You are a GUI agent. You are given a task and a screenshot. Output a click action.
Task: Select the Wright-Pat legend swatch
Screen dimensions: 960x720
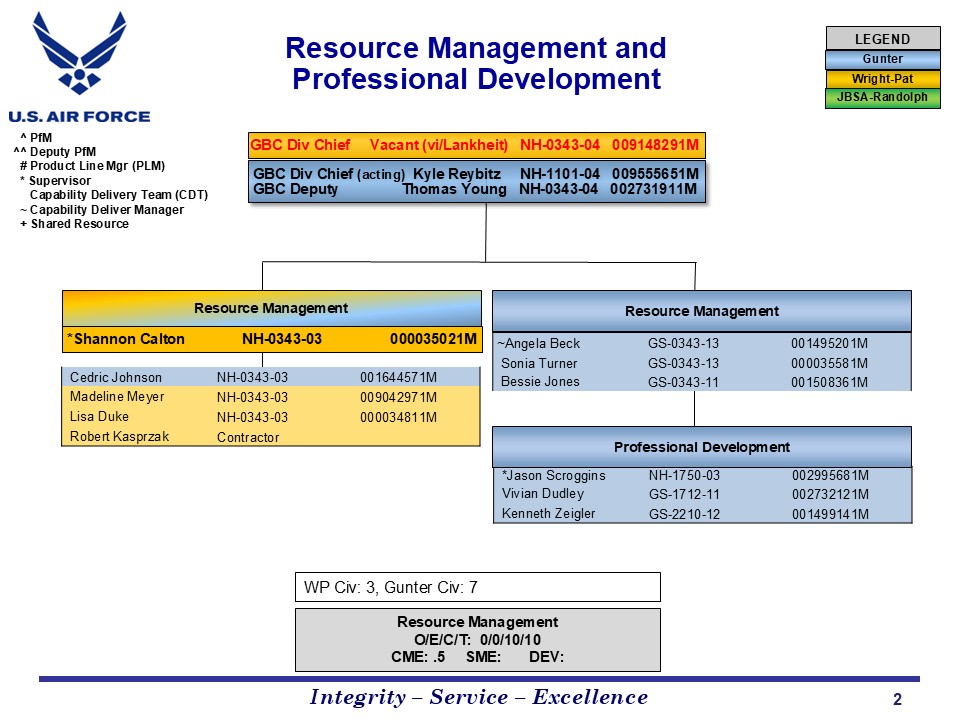[882, 79]
